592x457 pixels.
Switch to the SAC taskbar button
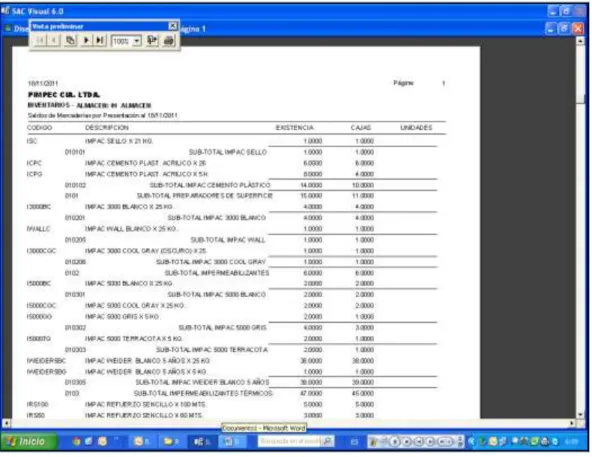coord(202,441)
